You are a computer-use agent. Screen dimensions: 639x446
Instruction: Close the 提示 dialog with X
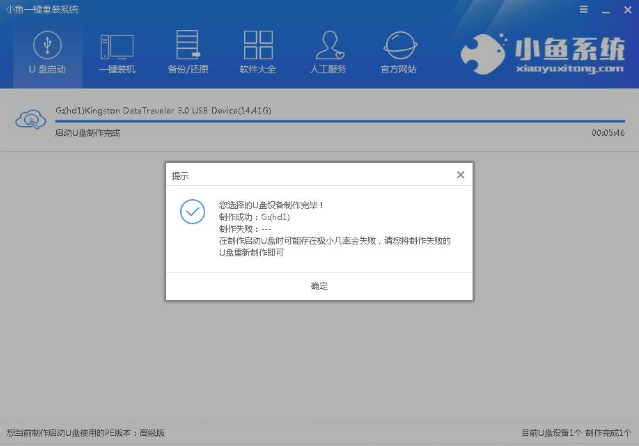point(460,174)
